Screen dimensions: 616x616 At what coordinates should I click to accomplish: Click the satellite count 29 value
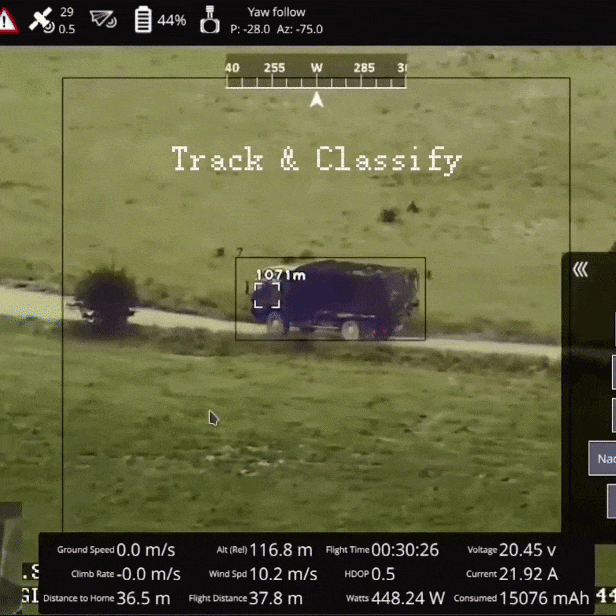[x=67, y=12]
